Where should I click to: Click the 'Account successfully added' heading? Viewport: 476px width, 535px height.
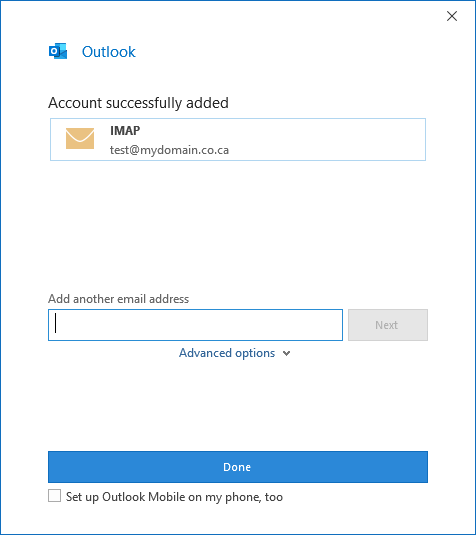click(138, 103)
